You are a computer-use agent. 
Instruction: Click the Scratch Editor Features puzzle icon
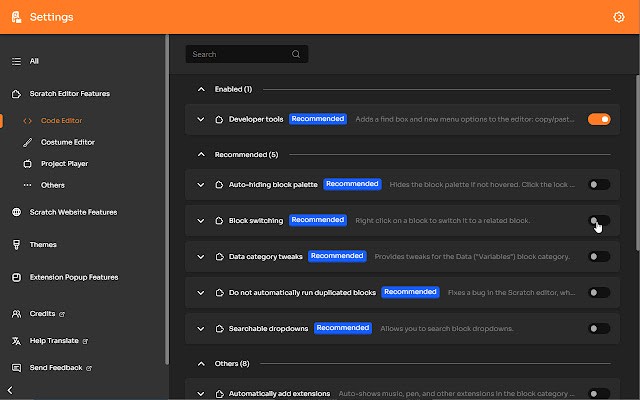pyautogui.click(x=16, y=94)
